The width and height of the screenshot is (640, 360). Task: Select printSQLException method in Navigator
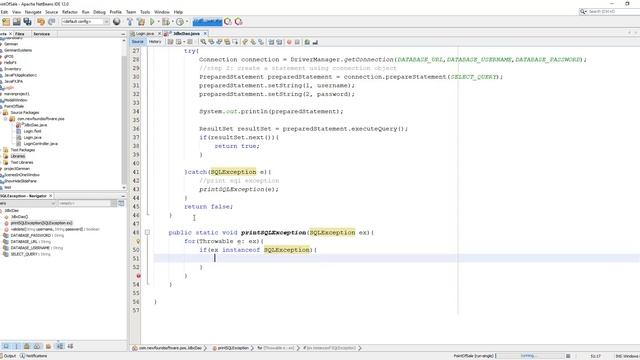pos(41,223)
